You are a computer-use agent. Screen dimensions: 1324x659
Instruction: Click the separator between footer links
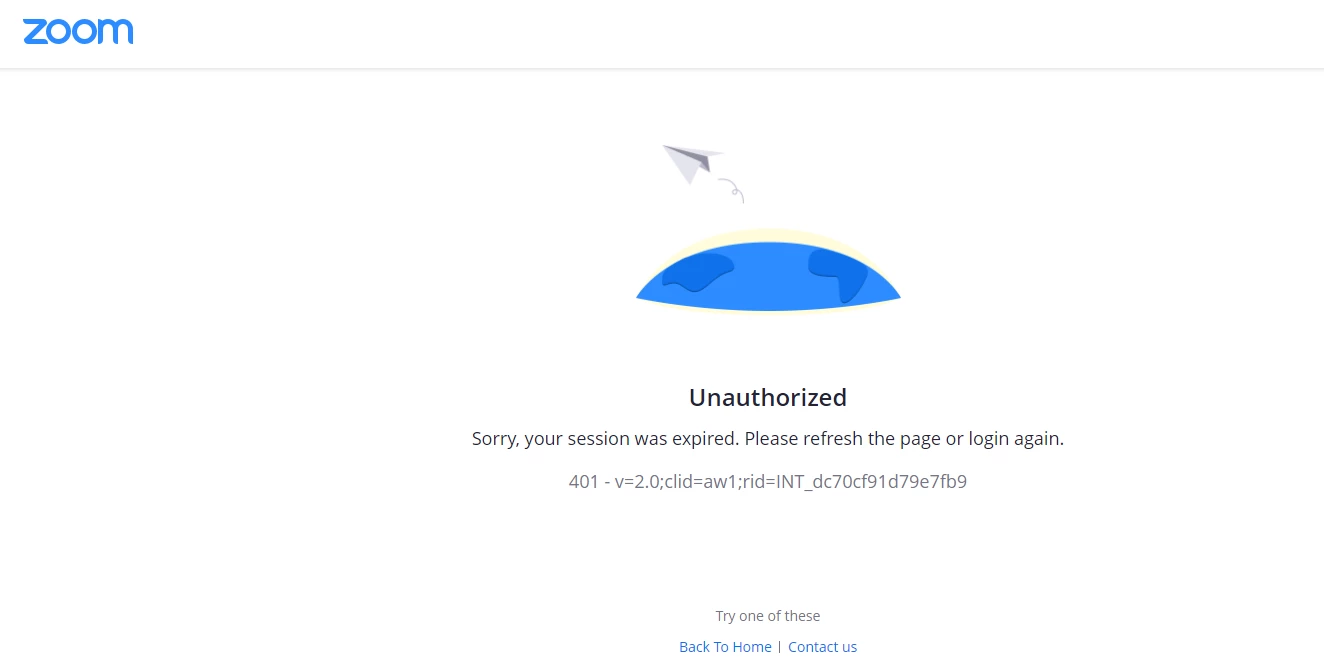tap(780, 647)
